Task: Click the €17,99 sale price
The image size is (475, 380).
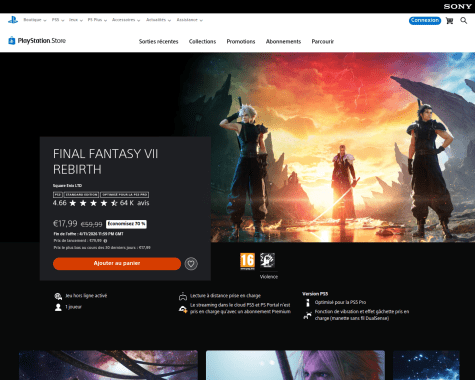Action: pos(65,224)
